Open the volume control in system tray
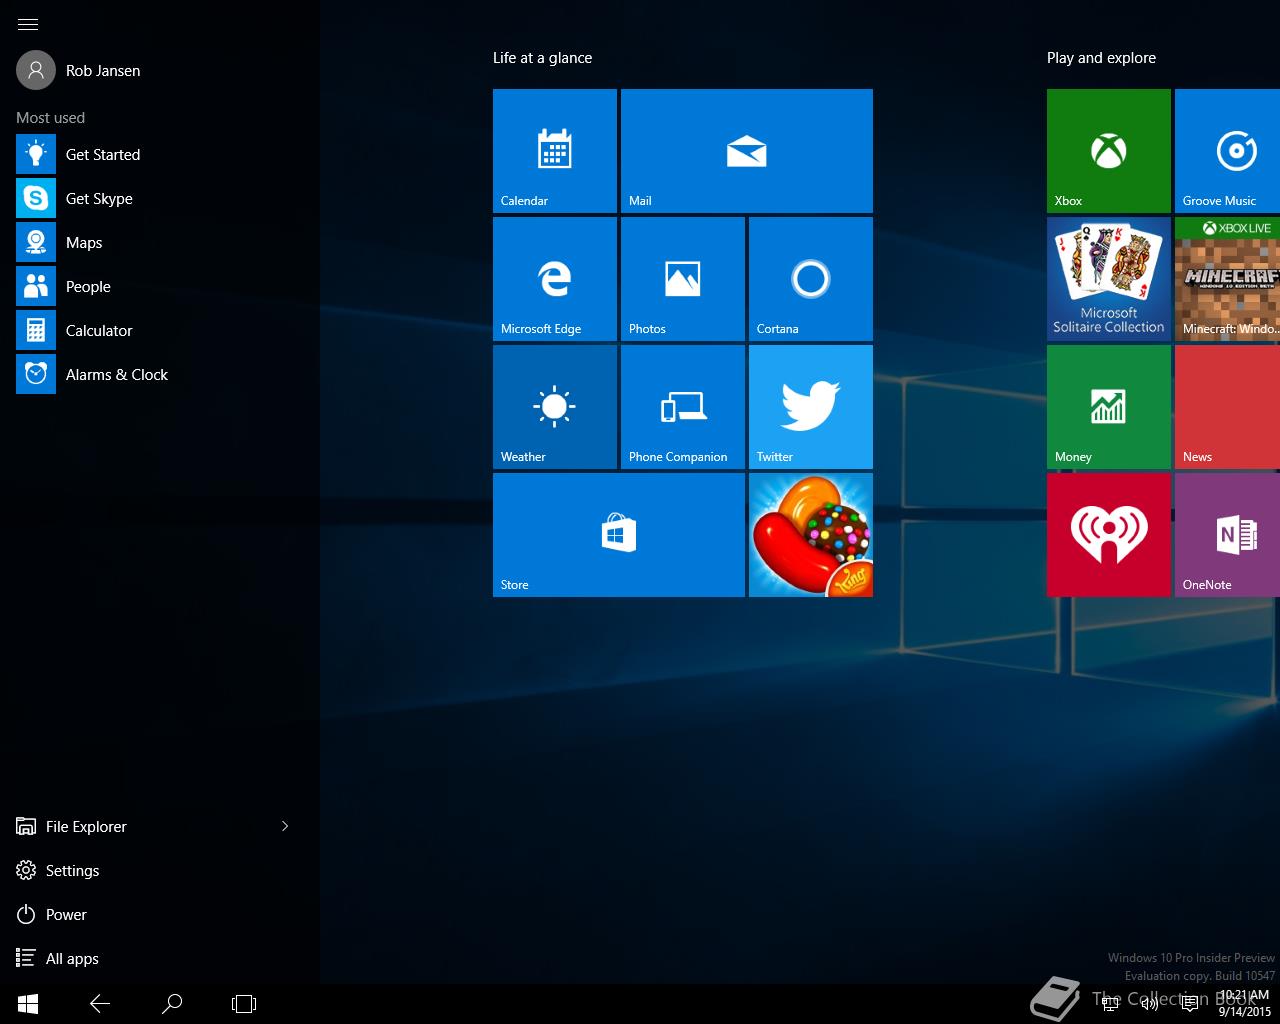The height and width of the screenshot is (1024, 1280). click(1150, 1004)
